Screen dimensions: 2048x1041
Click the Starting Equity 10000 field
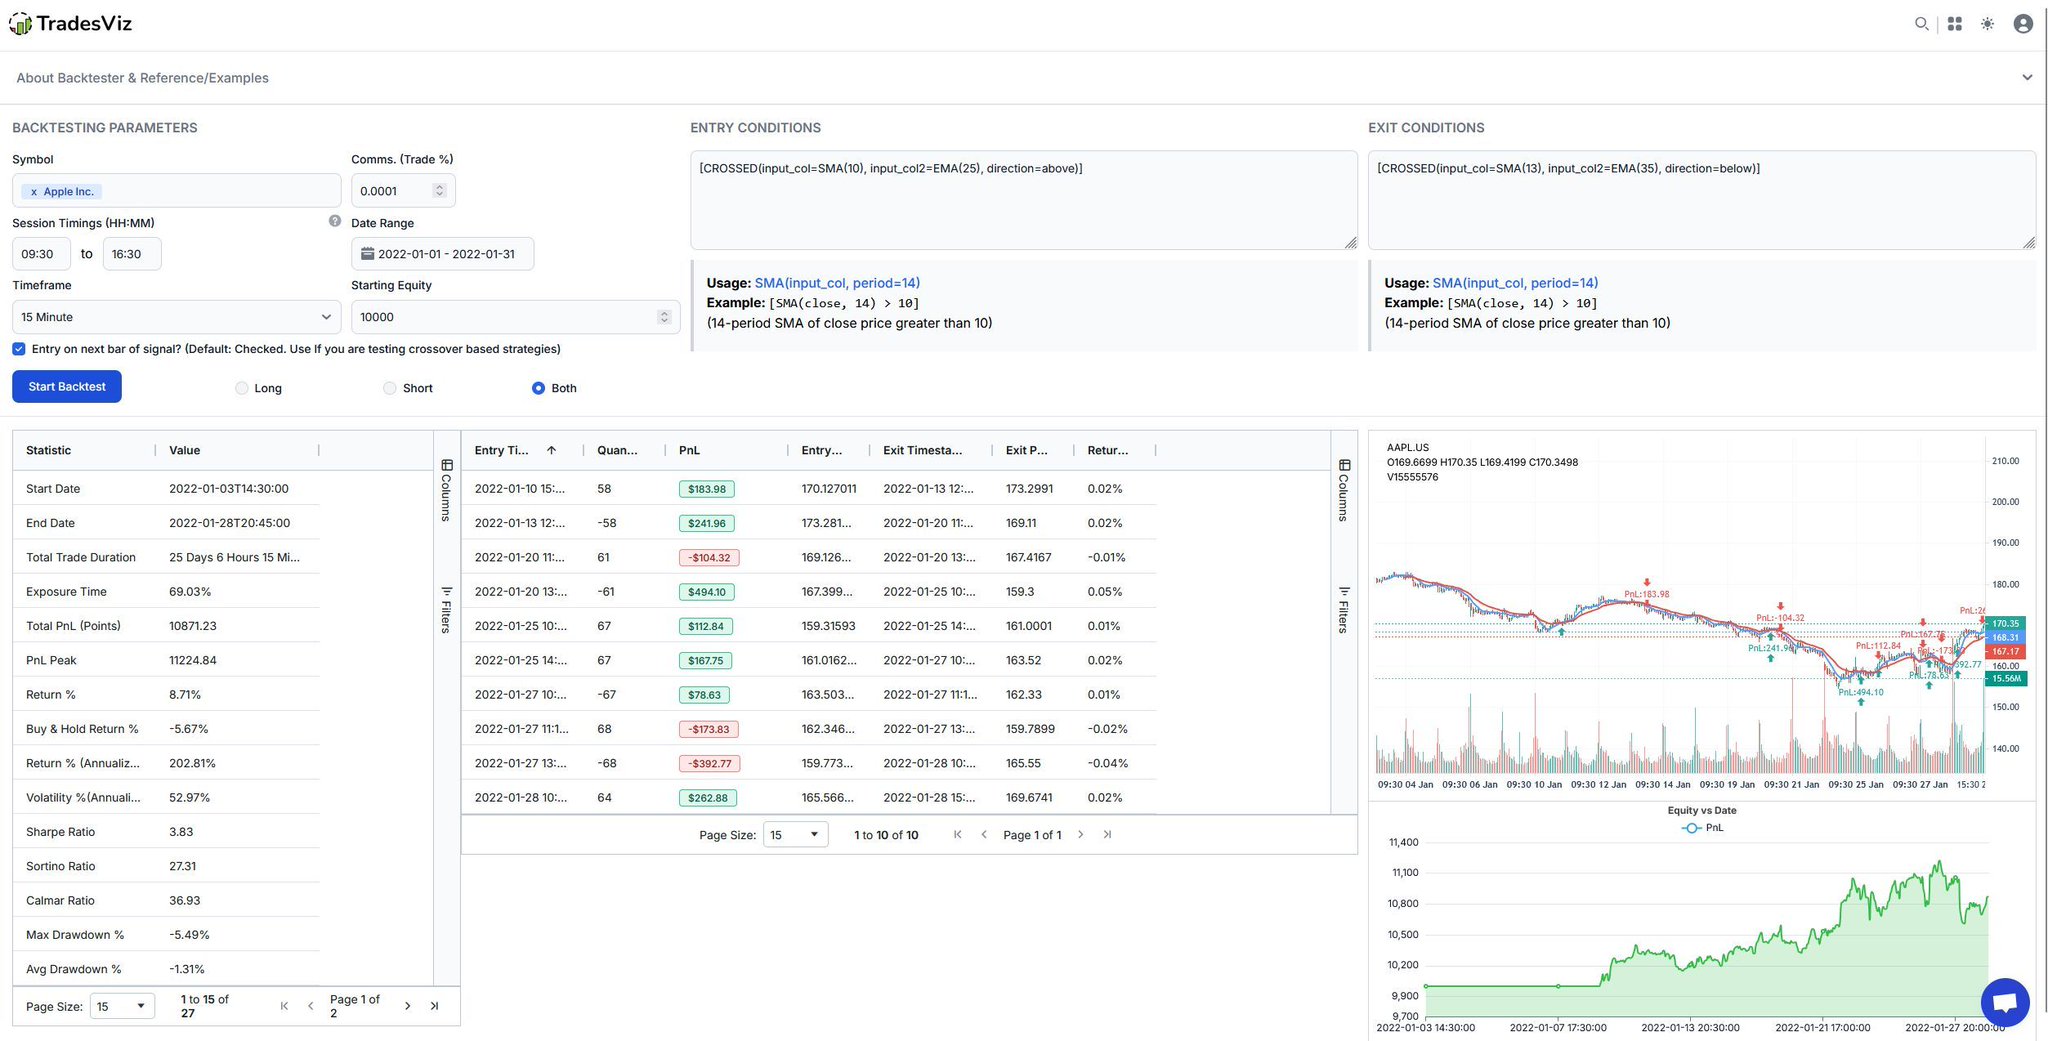pyautogui.click(x=515, y=317)
